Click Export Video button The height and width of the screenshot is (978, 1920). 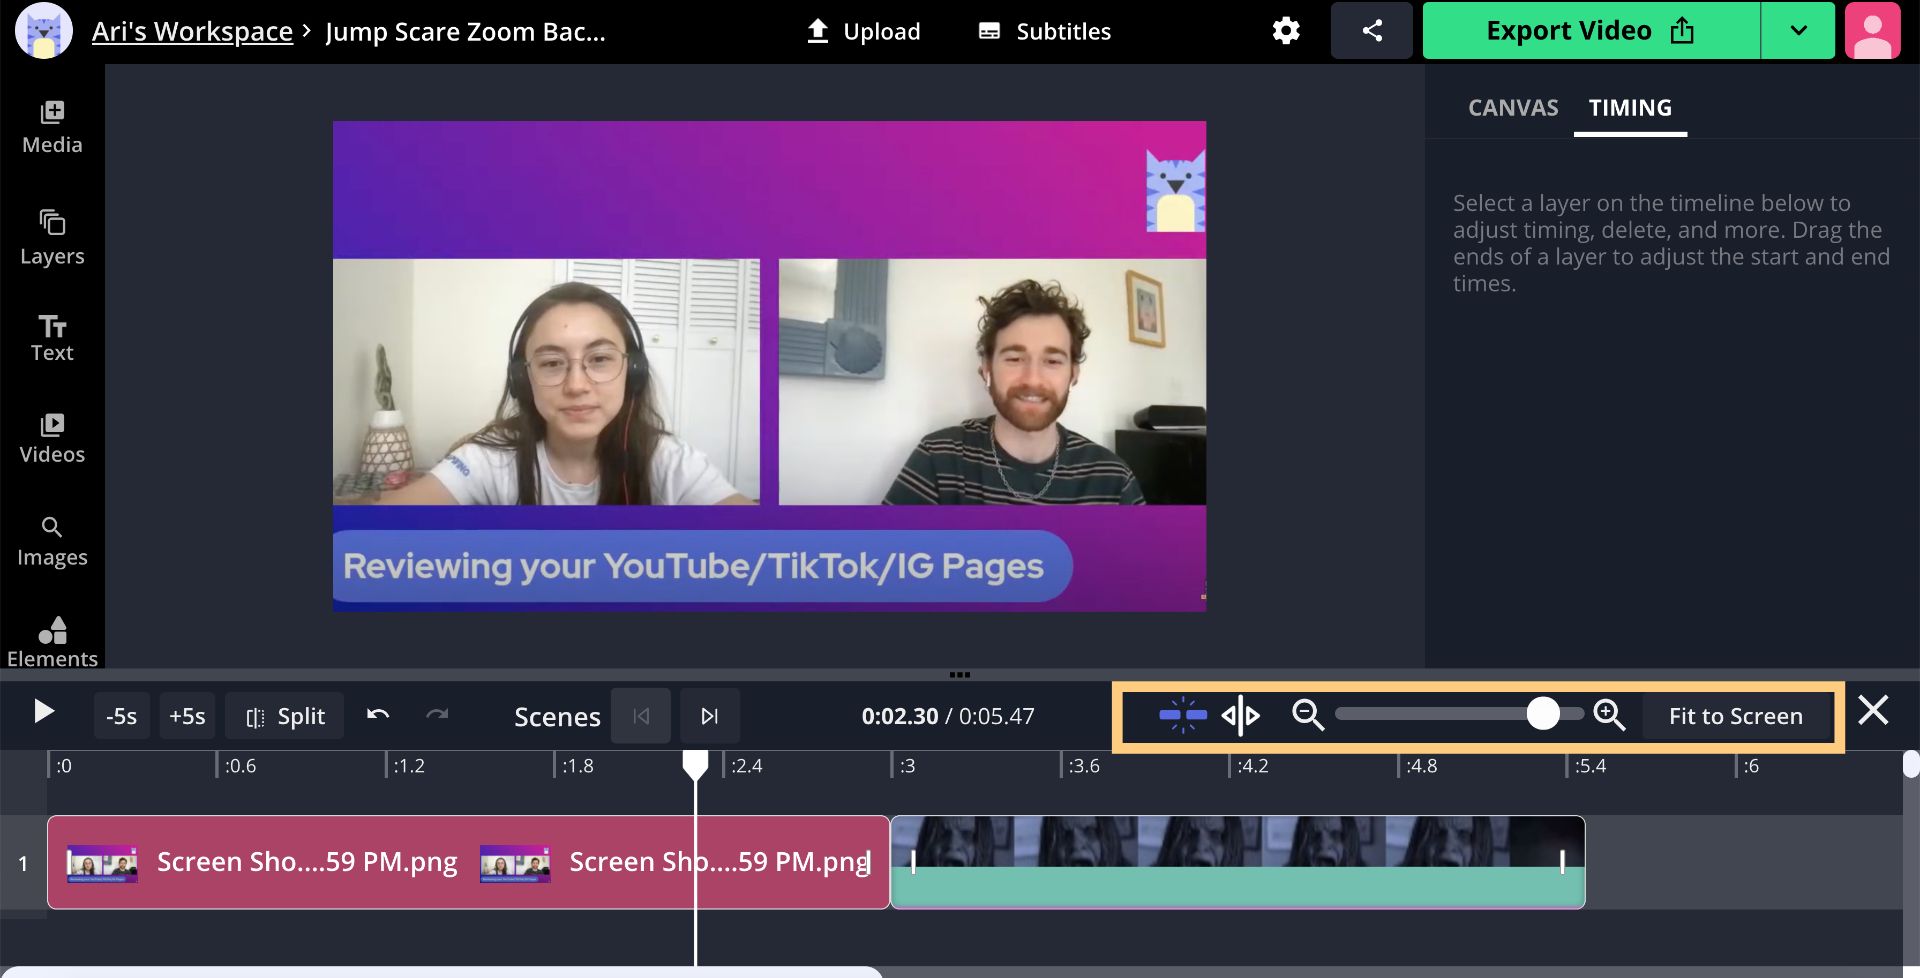tap(1591, 31)
